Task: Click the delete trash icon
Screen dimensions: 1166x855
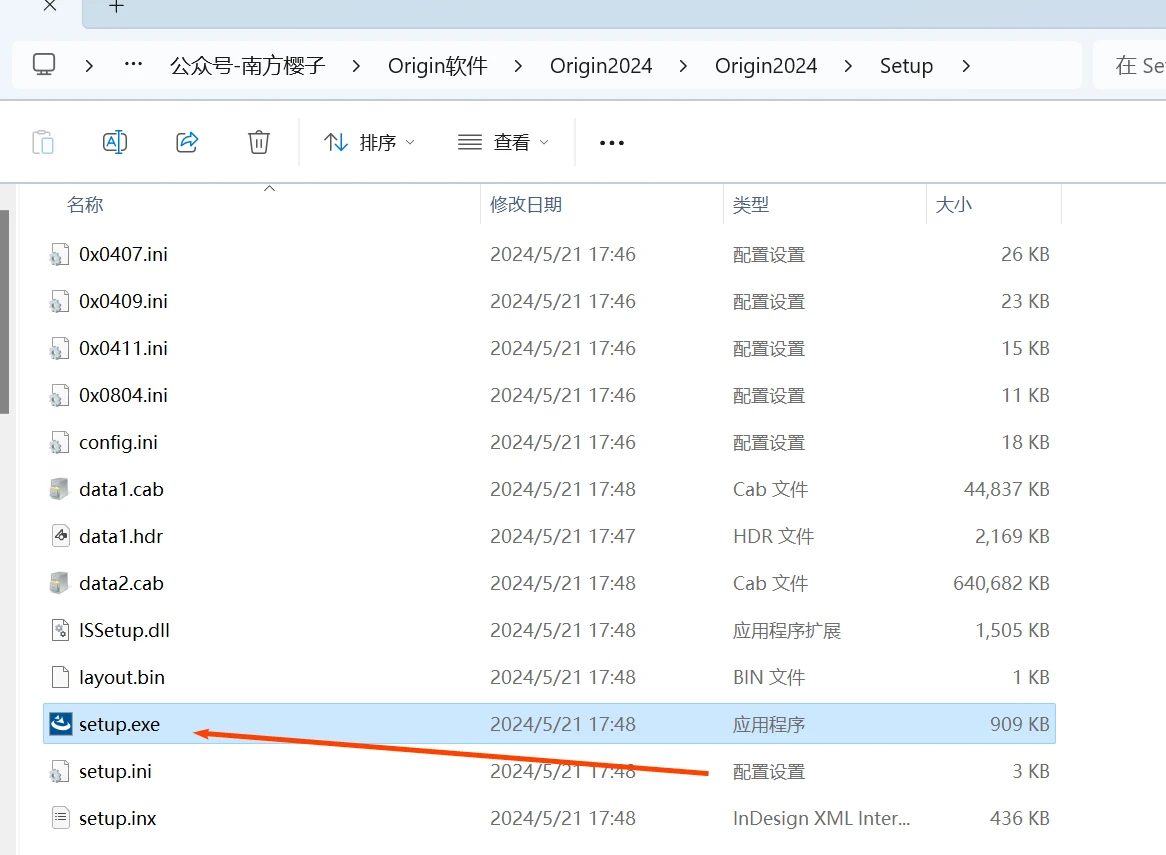Action: coord(259,141)
